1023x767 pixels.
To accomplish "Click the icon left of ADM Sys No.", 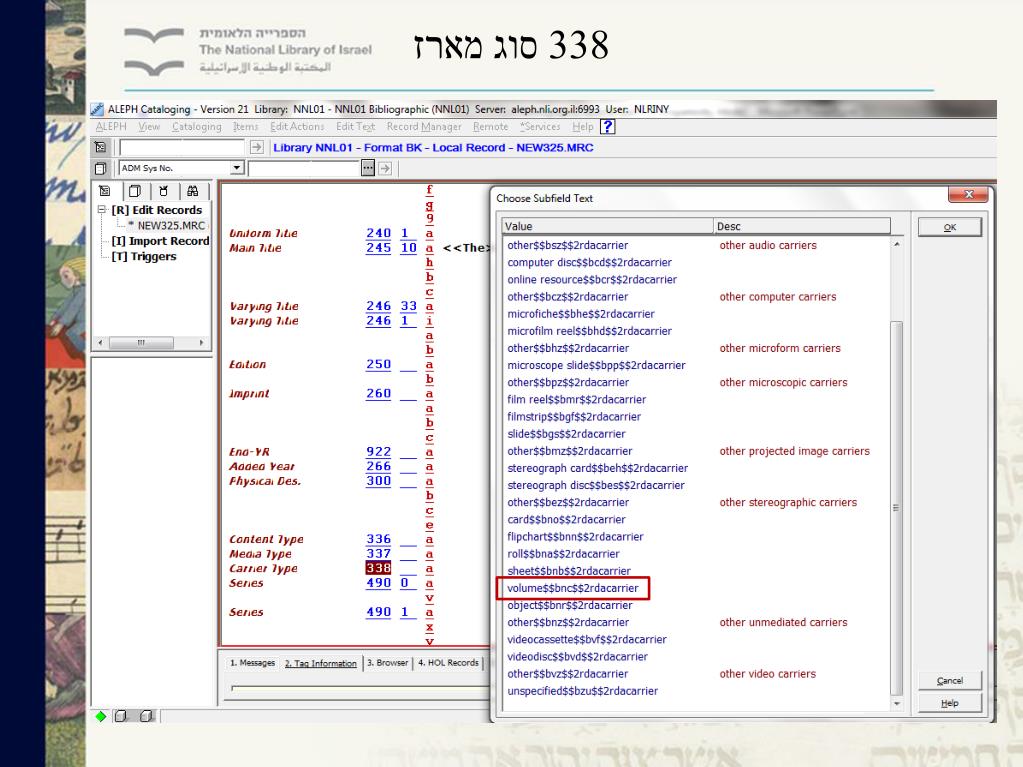I will (100, 168).
